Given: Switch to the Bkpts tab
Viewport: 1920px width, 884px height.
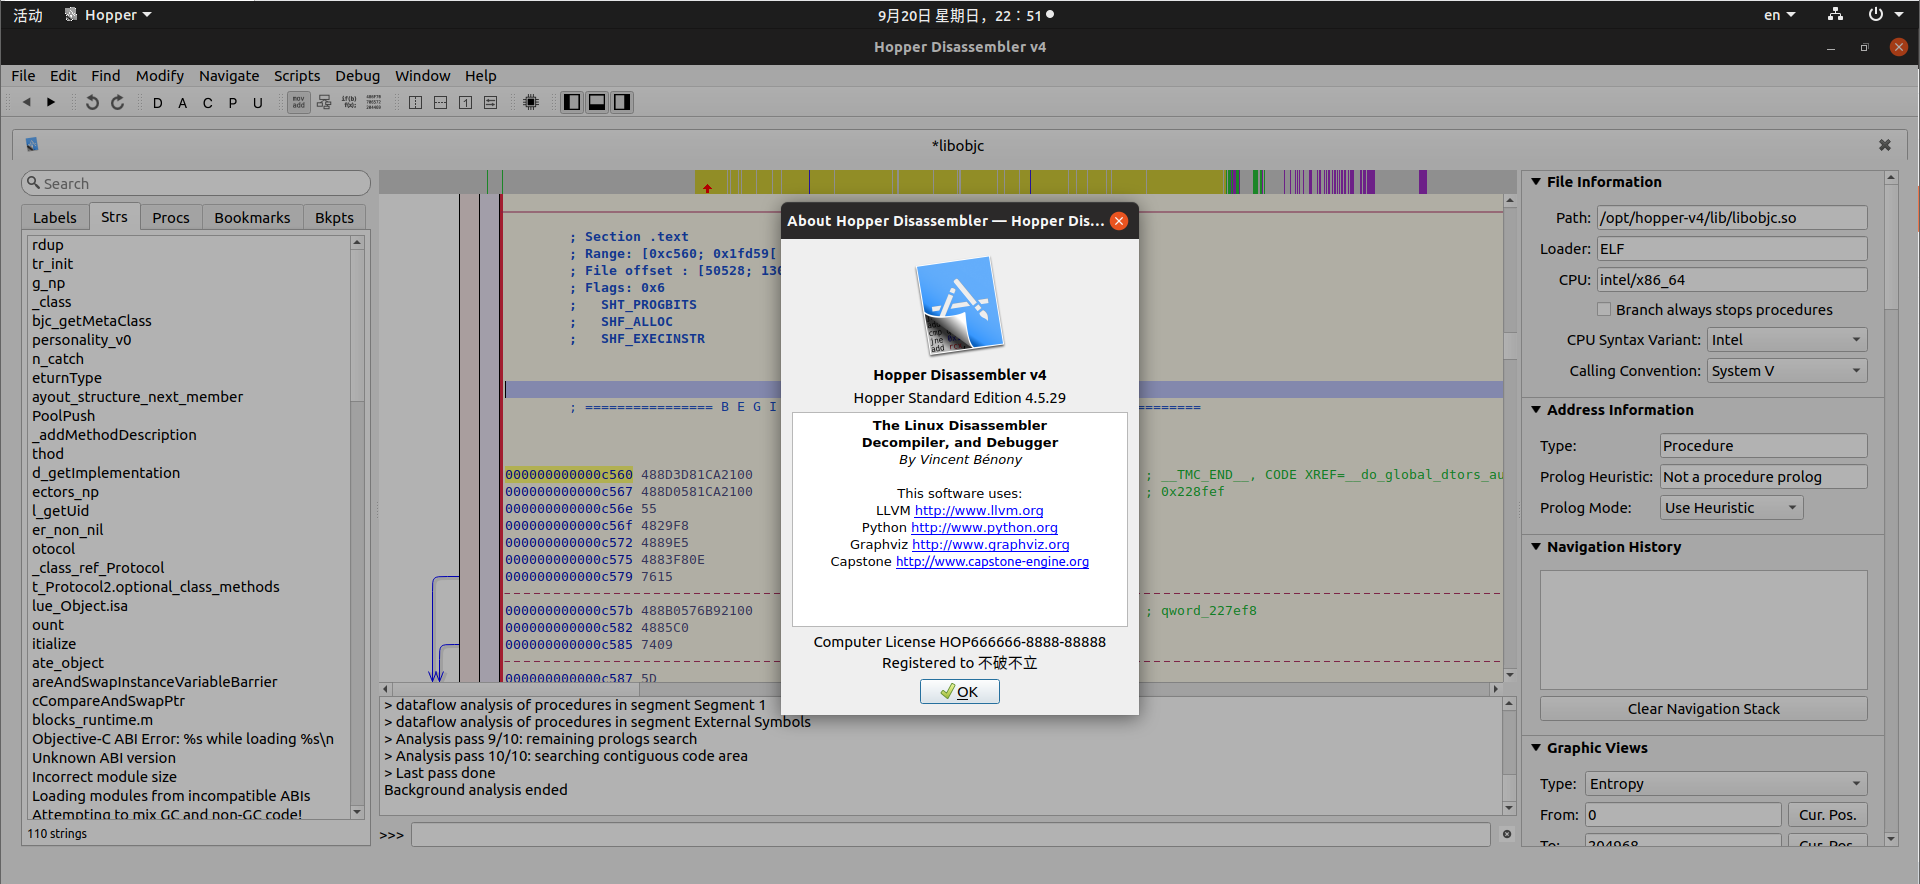Looking at the screenshot, I should [x=334, y=218].
